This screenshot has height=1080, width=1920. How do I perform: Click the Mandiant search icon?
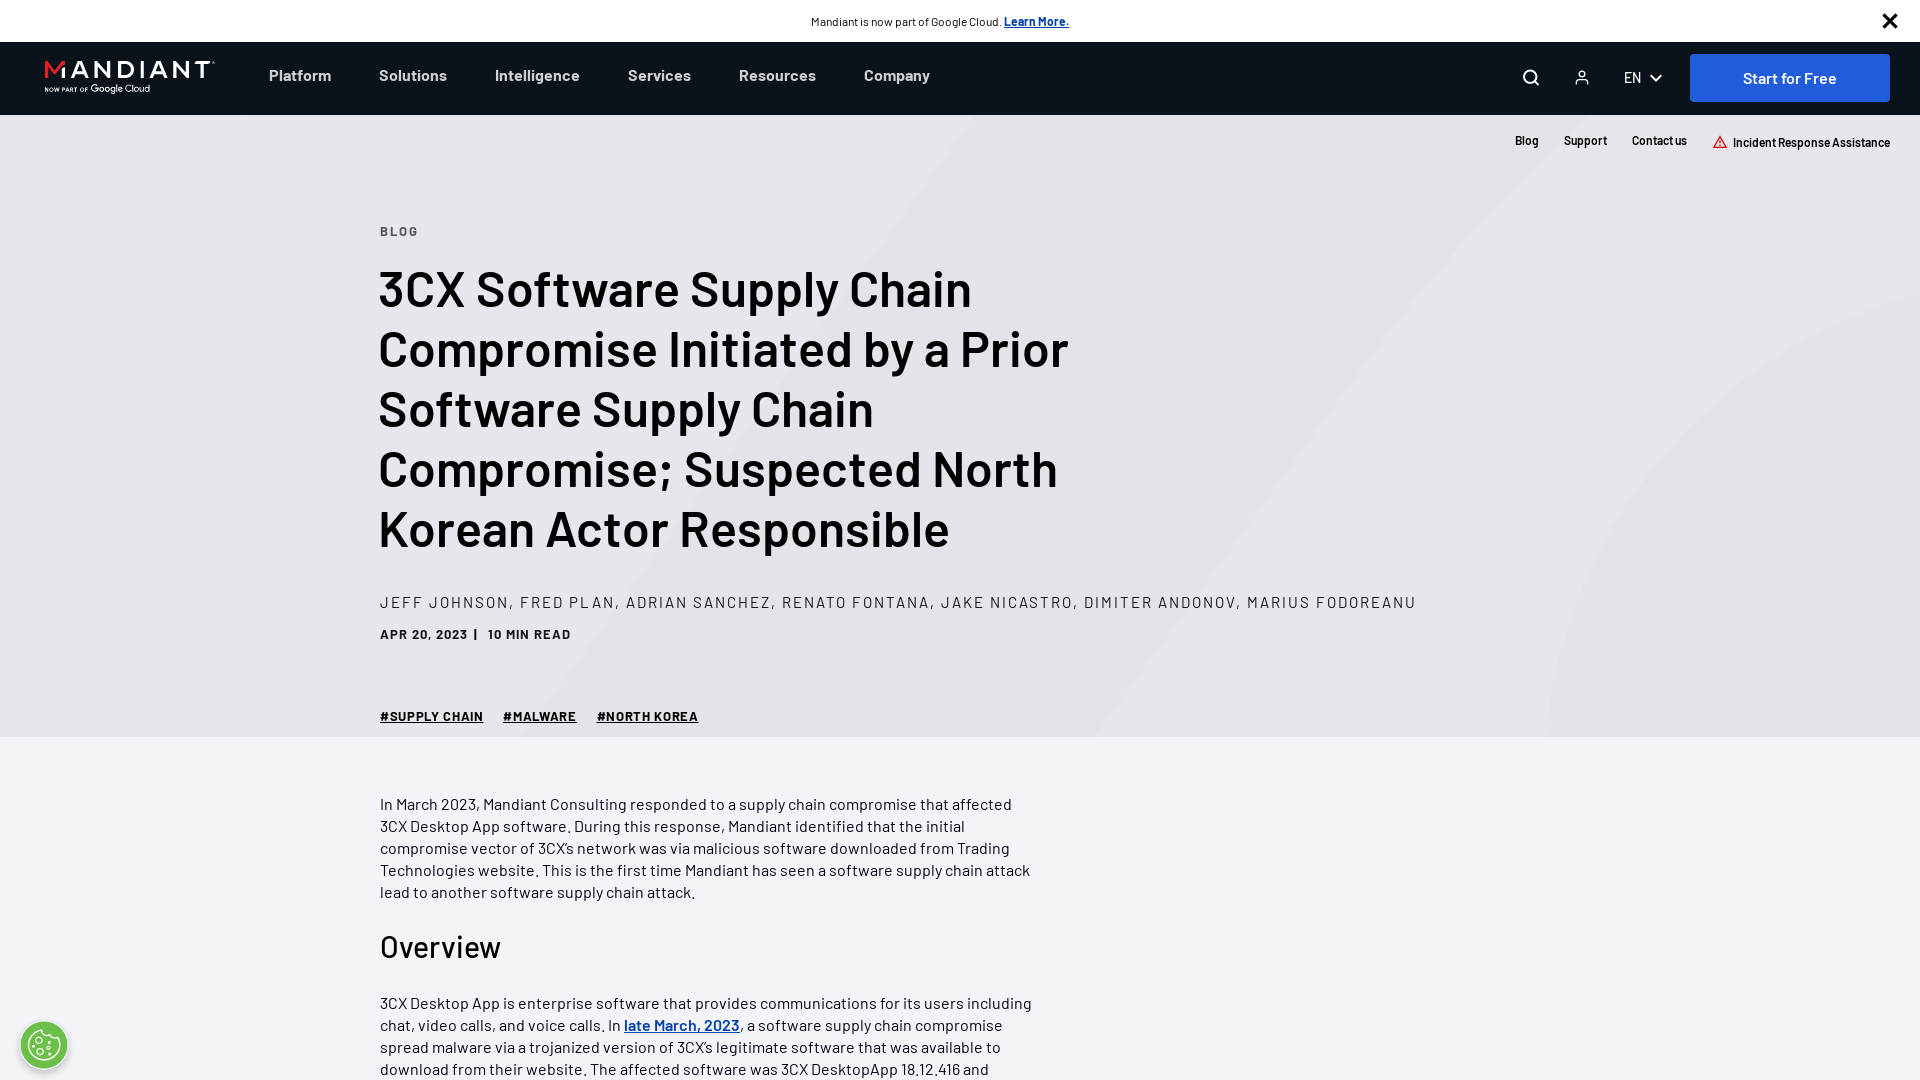[1531, 78]
